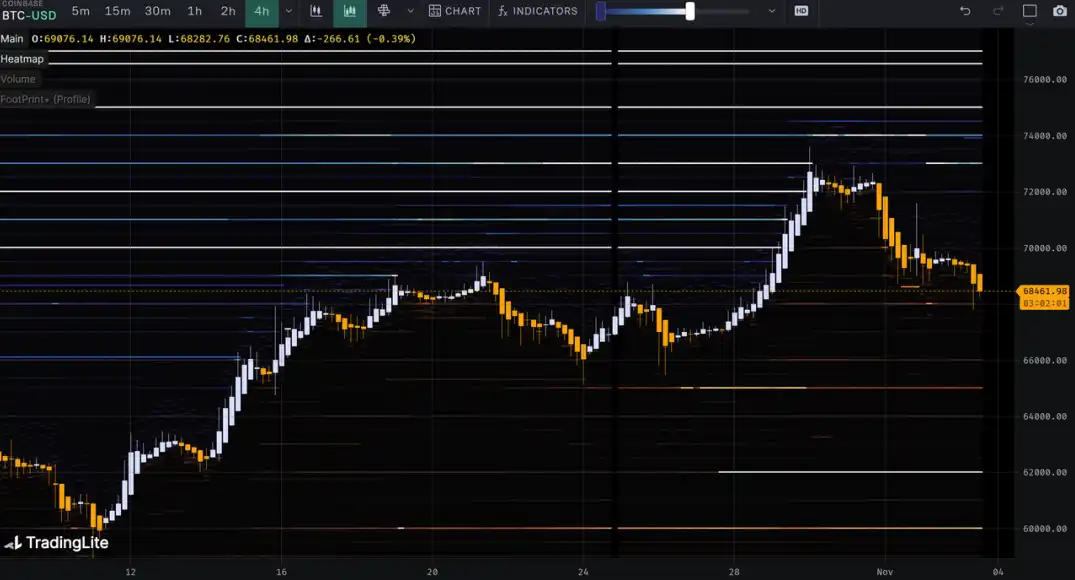
Task: Toggle the Heatmap layer label
Action: tap(22, 59)
